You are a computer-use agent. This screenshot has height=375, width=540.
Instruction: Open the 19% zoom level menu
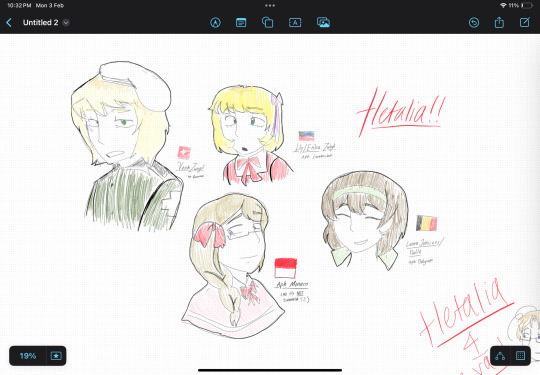coord(28,356)
